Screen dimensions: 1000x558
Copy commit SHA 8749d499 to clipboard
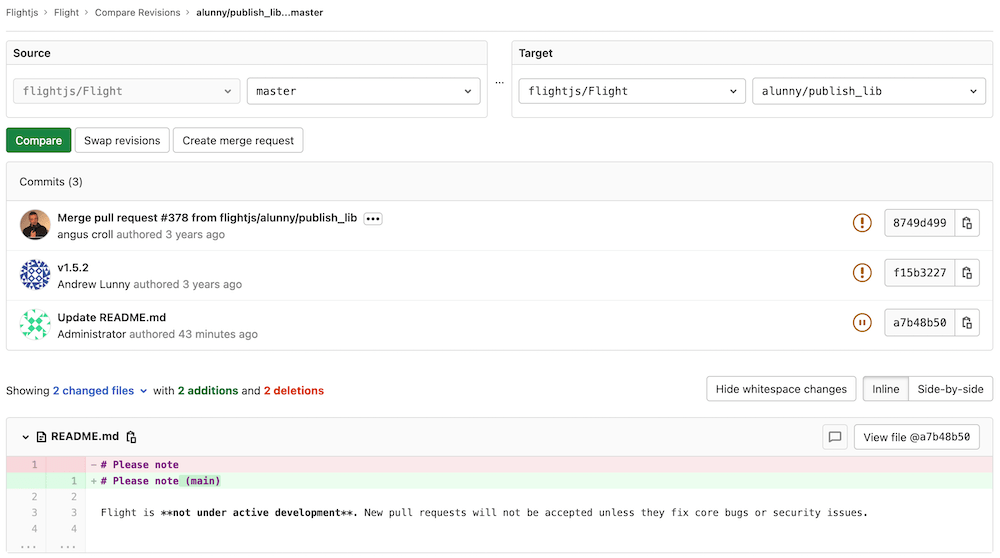tap(967, 223)
